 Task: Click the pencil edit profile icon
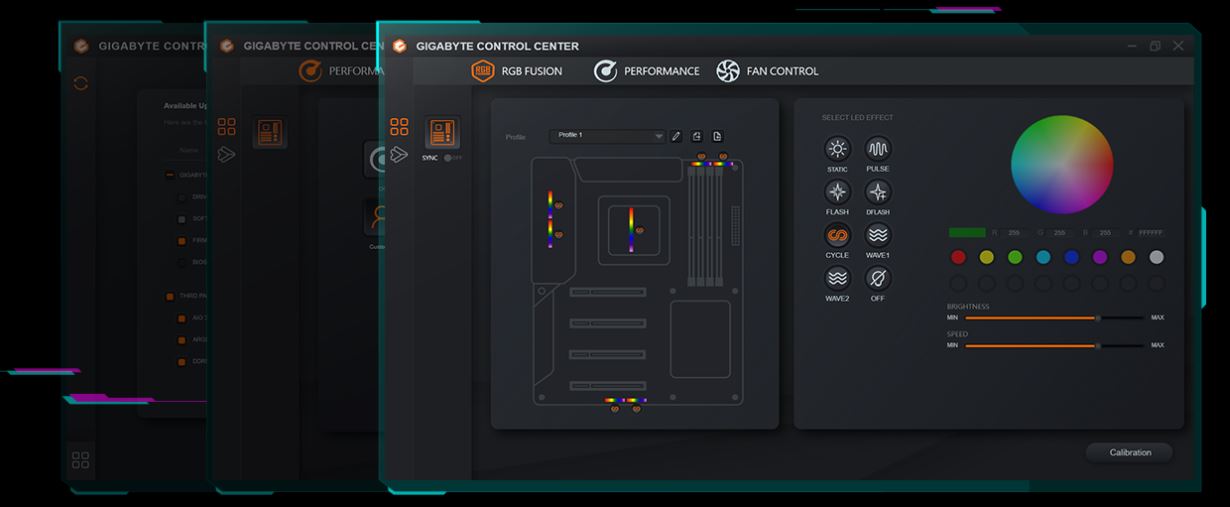pyautogui.click(x=677, y=136)
